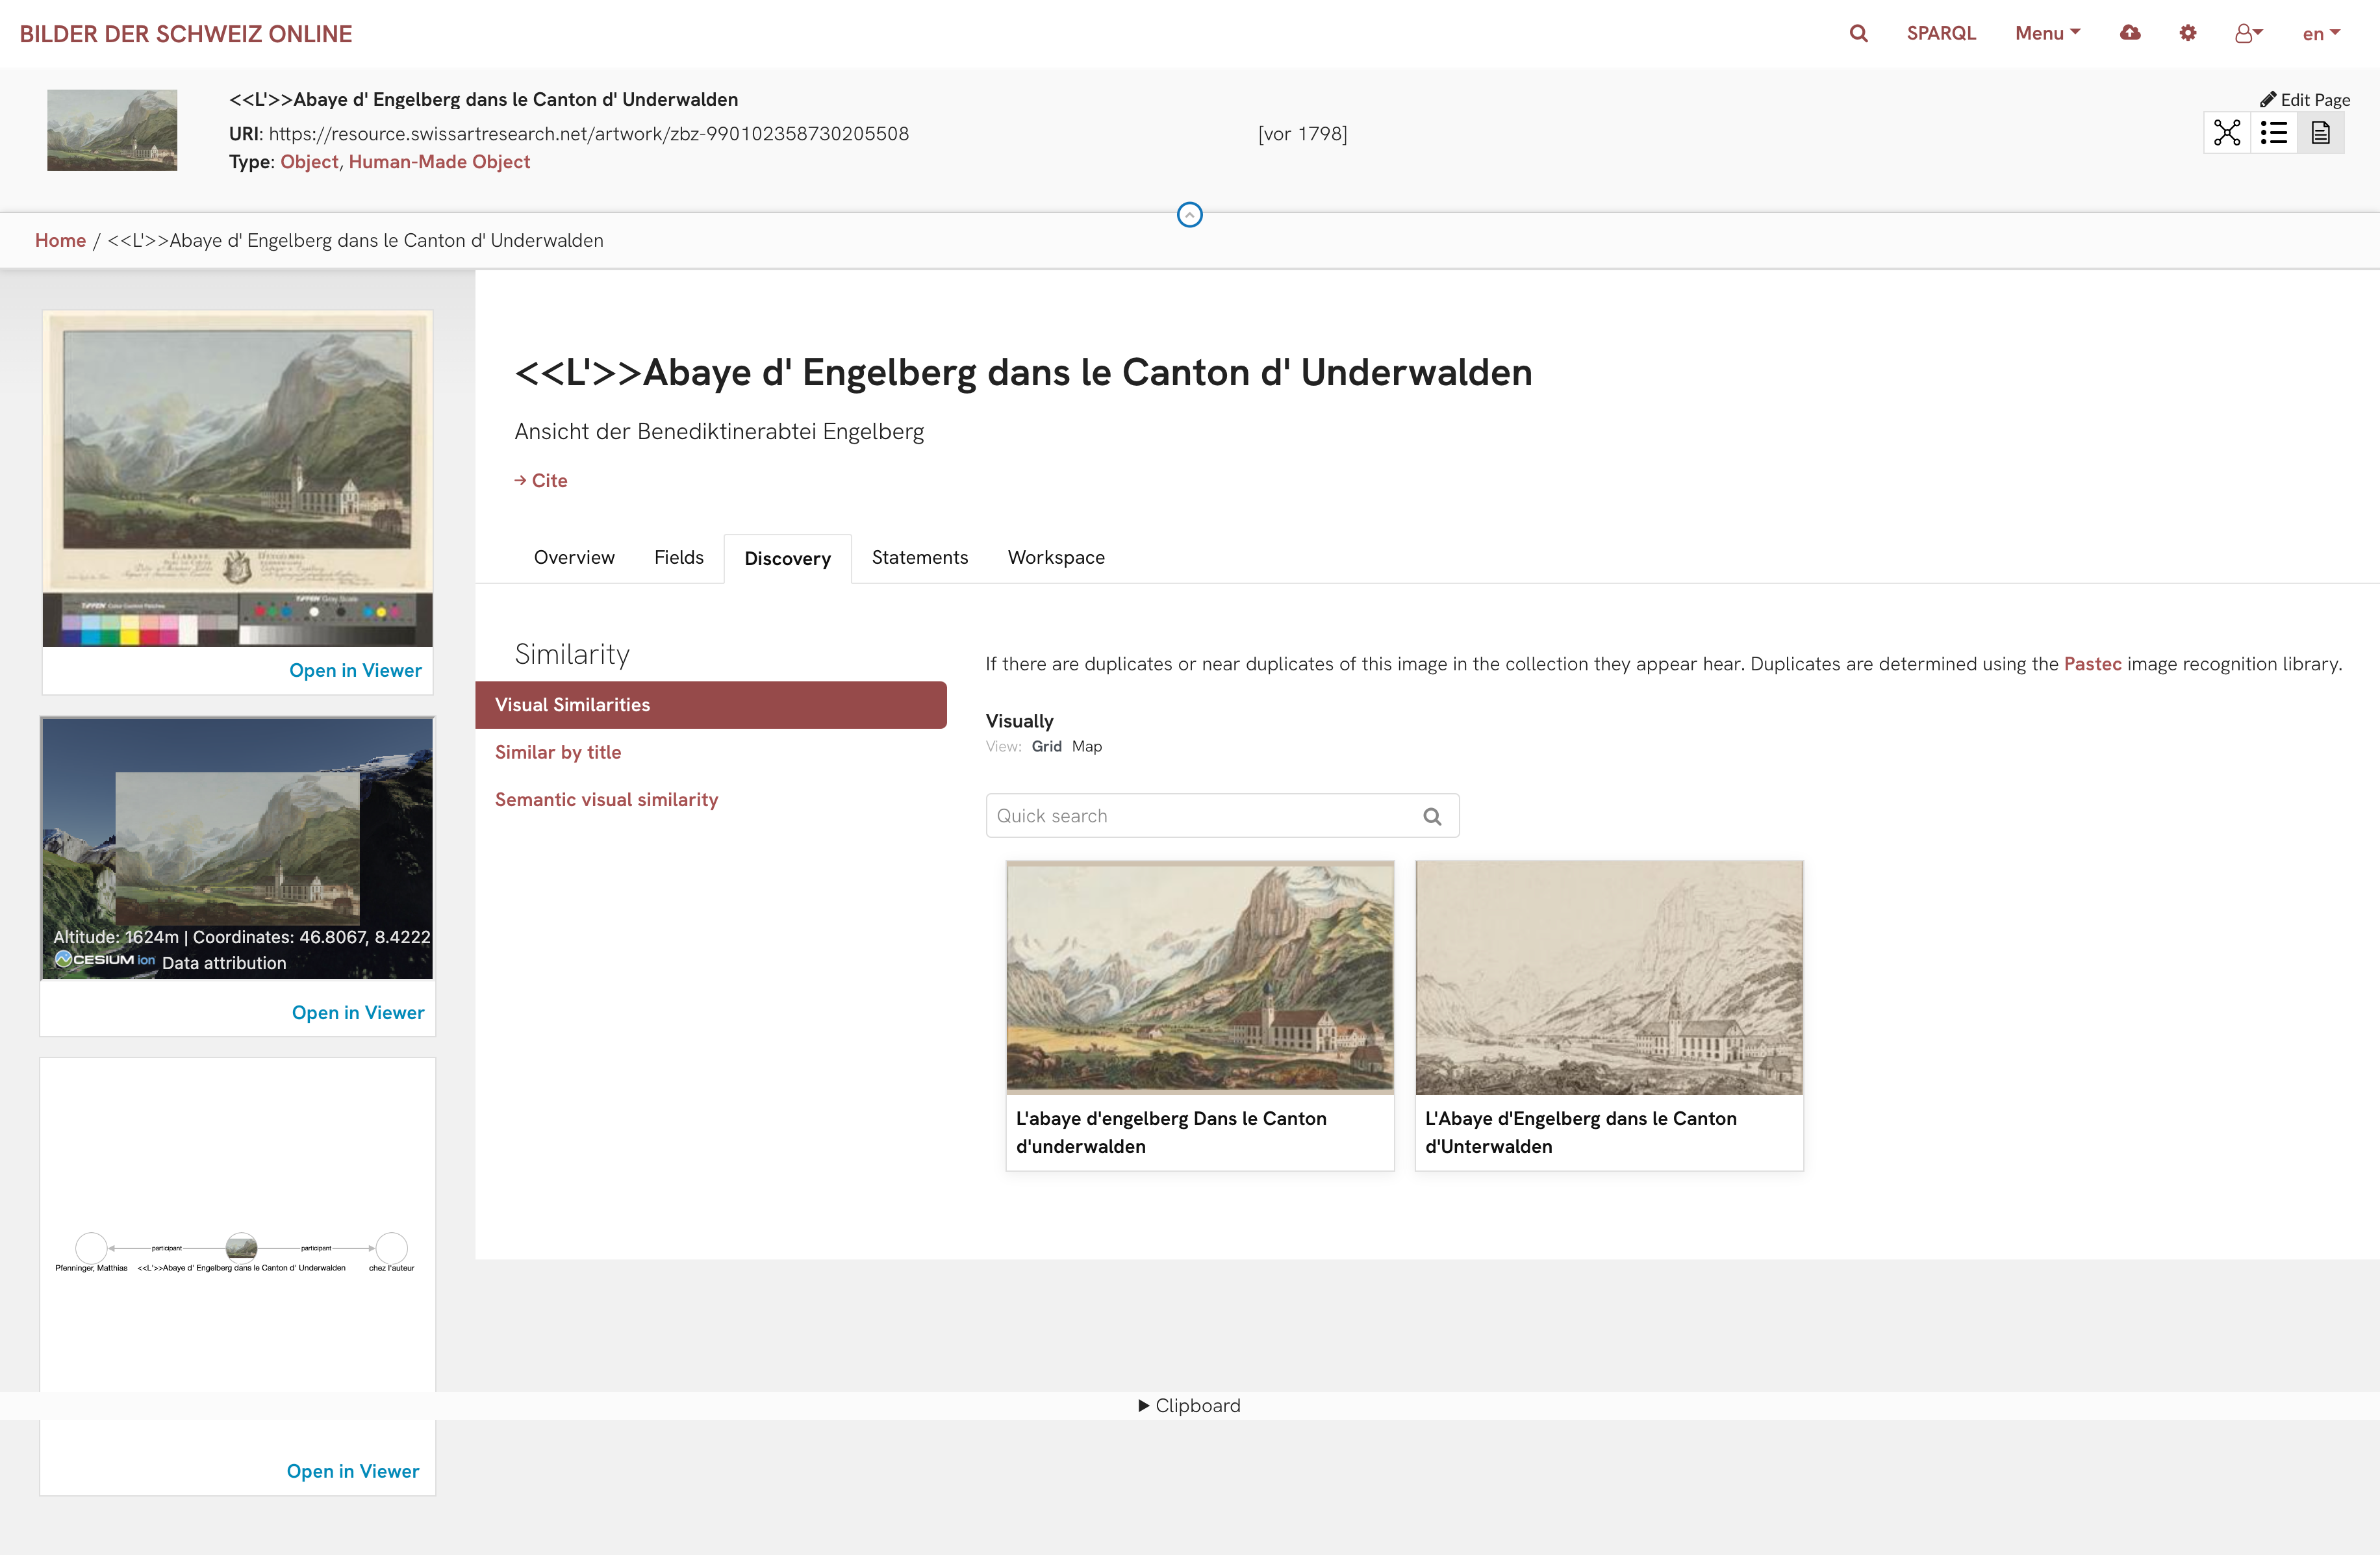Go to Bilder der Schweiz Online home

tap(186, 34)
